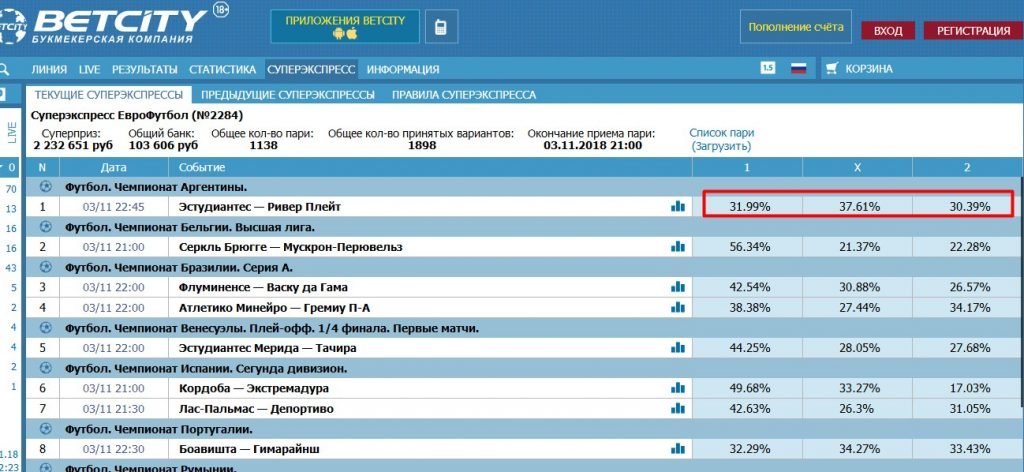The height and width of the screenshot is (472, 1024).
Task: Select 17.03% for Экстремадура
Action: pyautogui.click(x=969, y=388)
